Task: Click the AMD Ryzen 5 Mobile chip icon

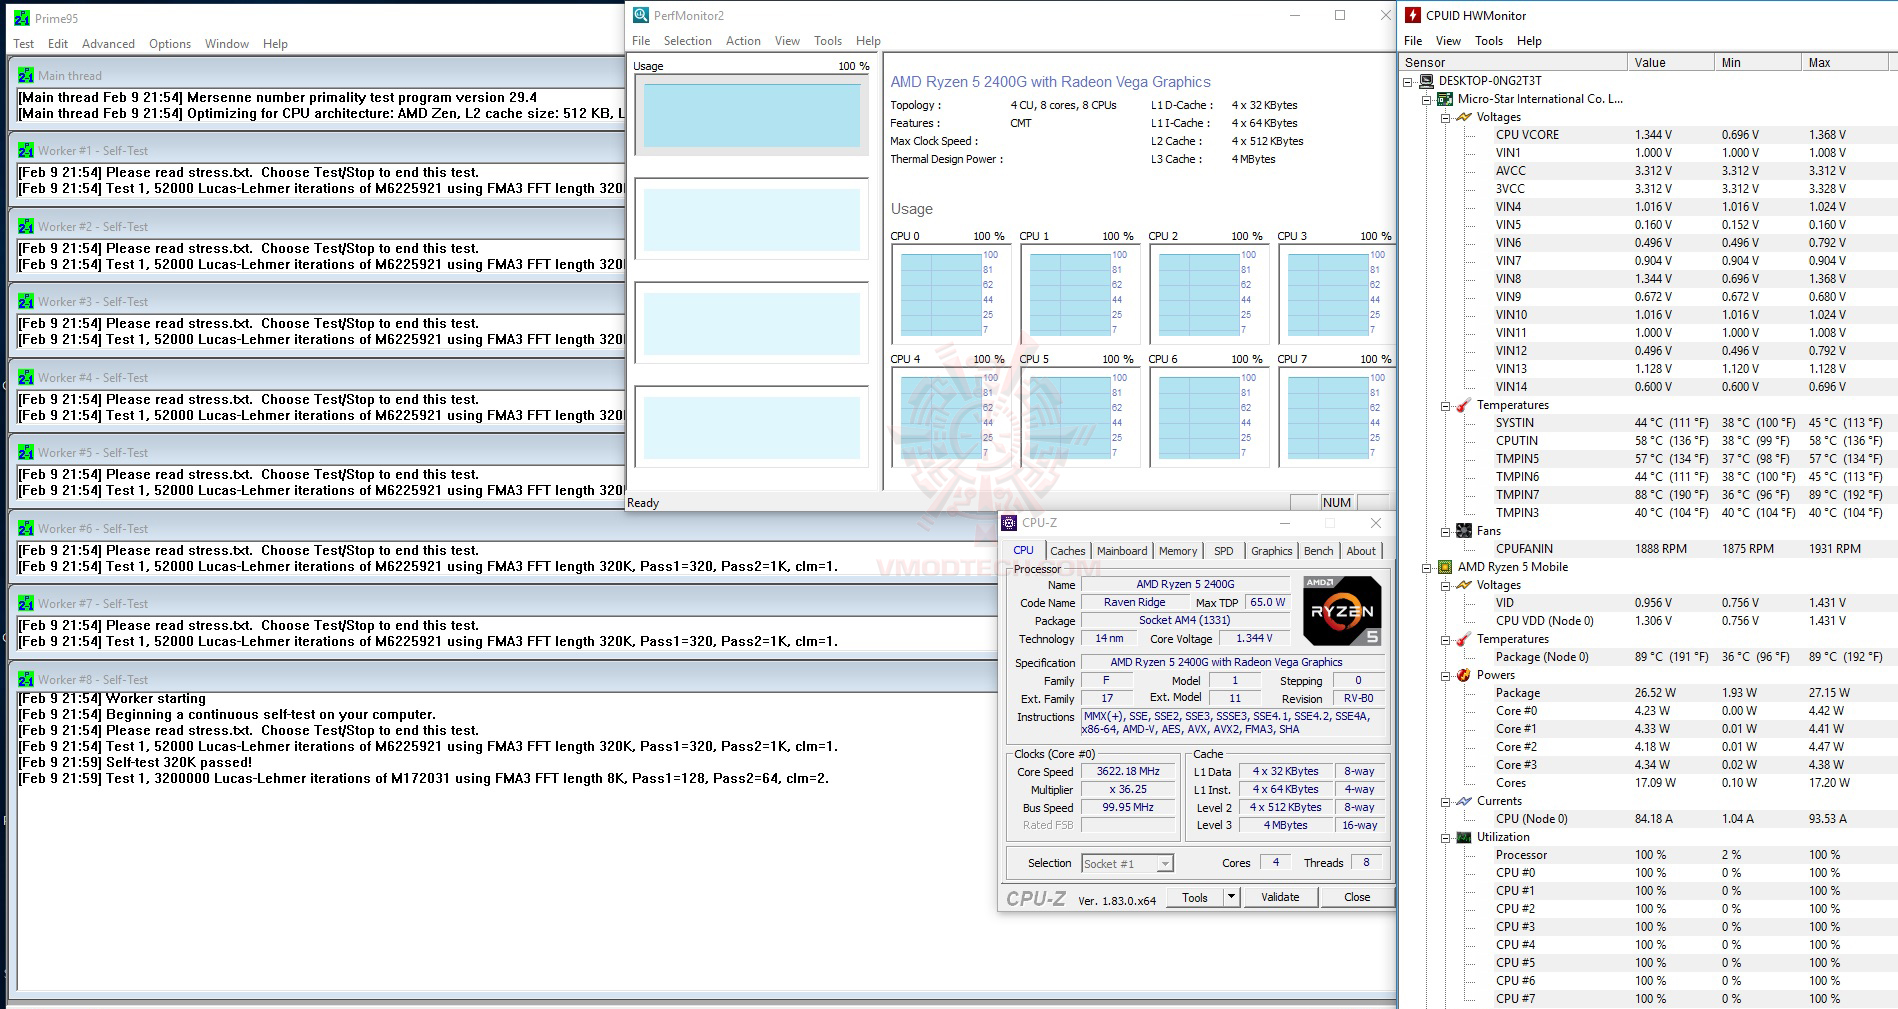Action: coord(1445,567)
